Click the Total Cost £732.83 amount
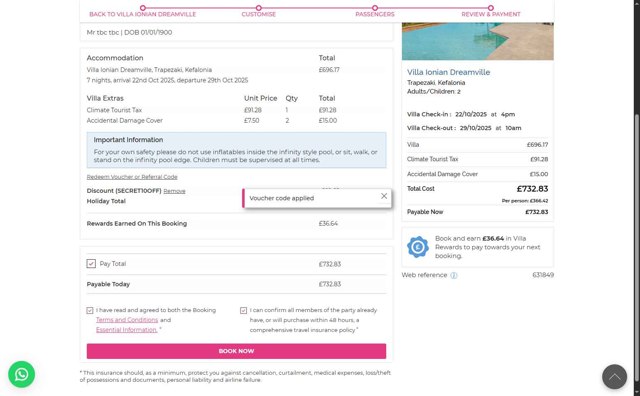Viewport: 640px width, 396px height. point(532,189)
